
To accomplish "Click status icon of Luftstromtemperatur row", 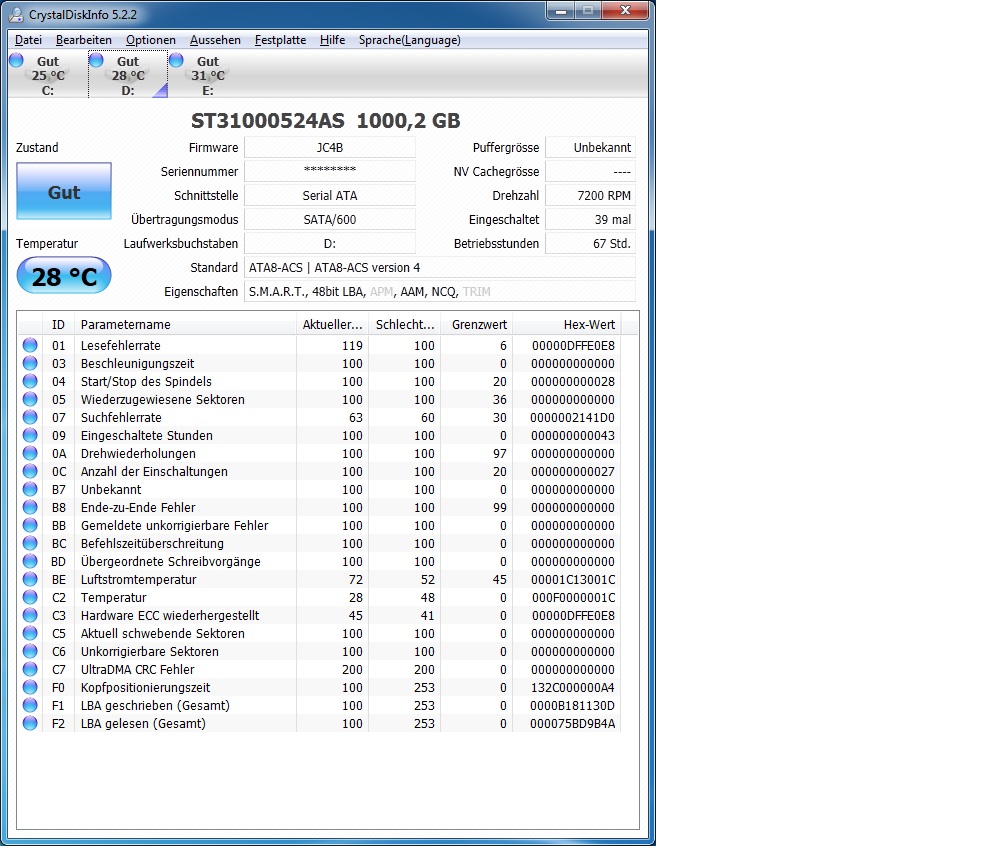I will coord(30,579).
